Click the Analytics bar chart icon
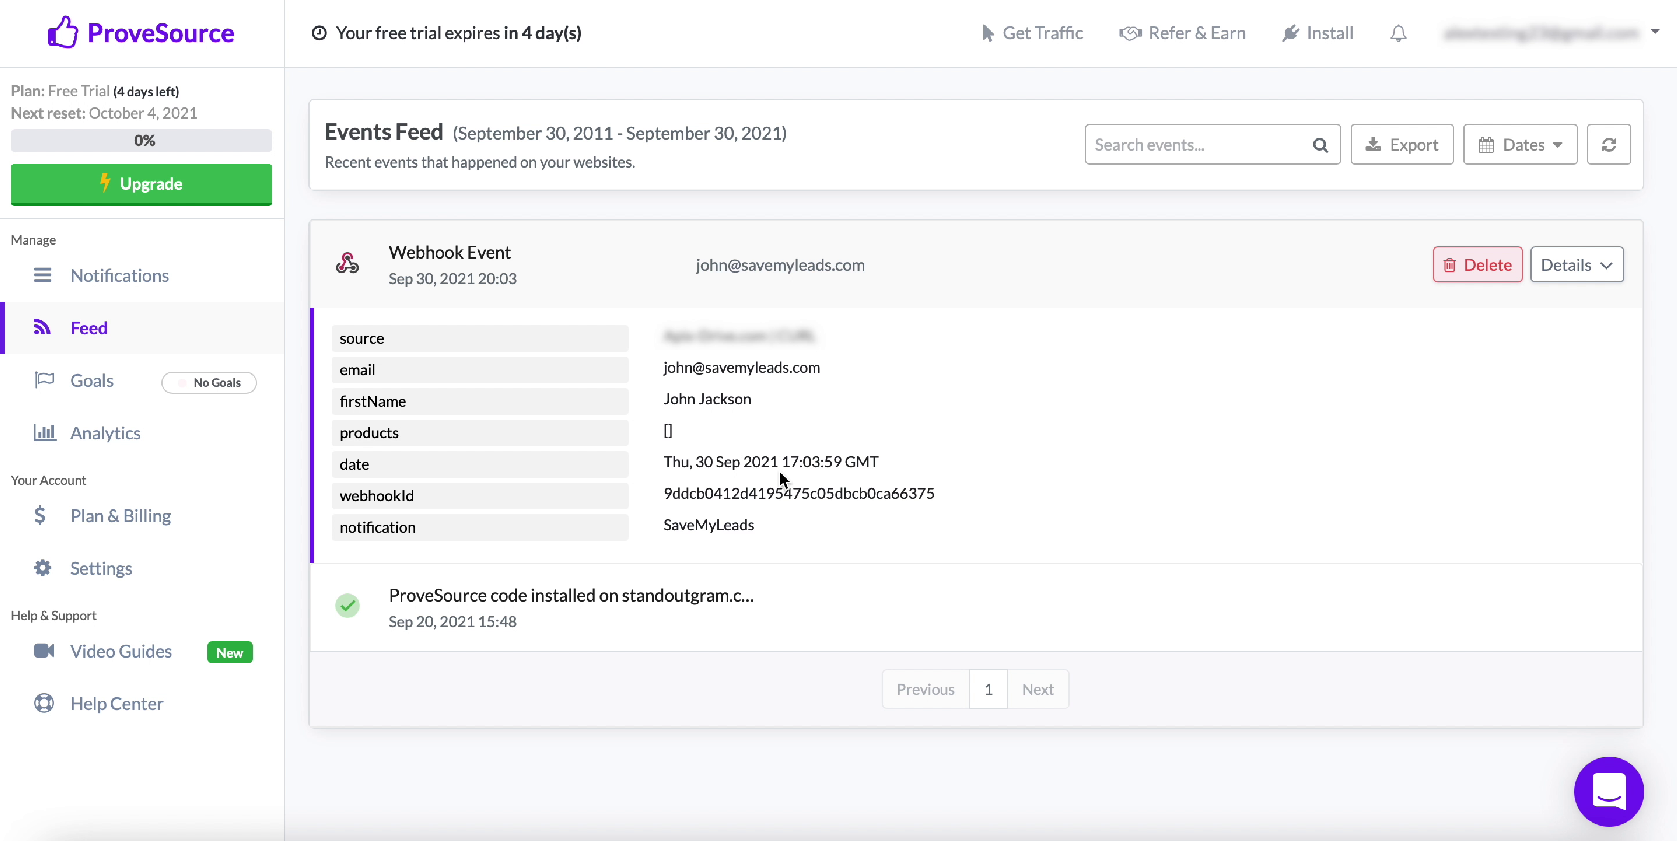1677x841 pixels. pos(44,432)
